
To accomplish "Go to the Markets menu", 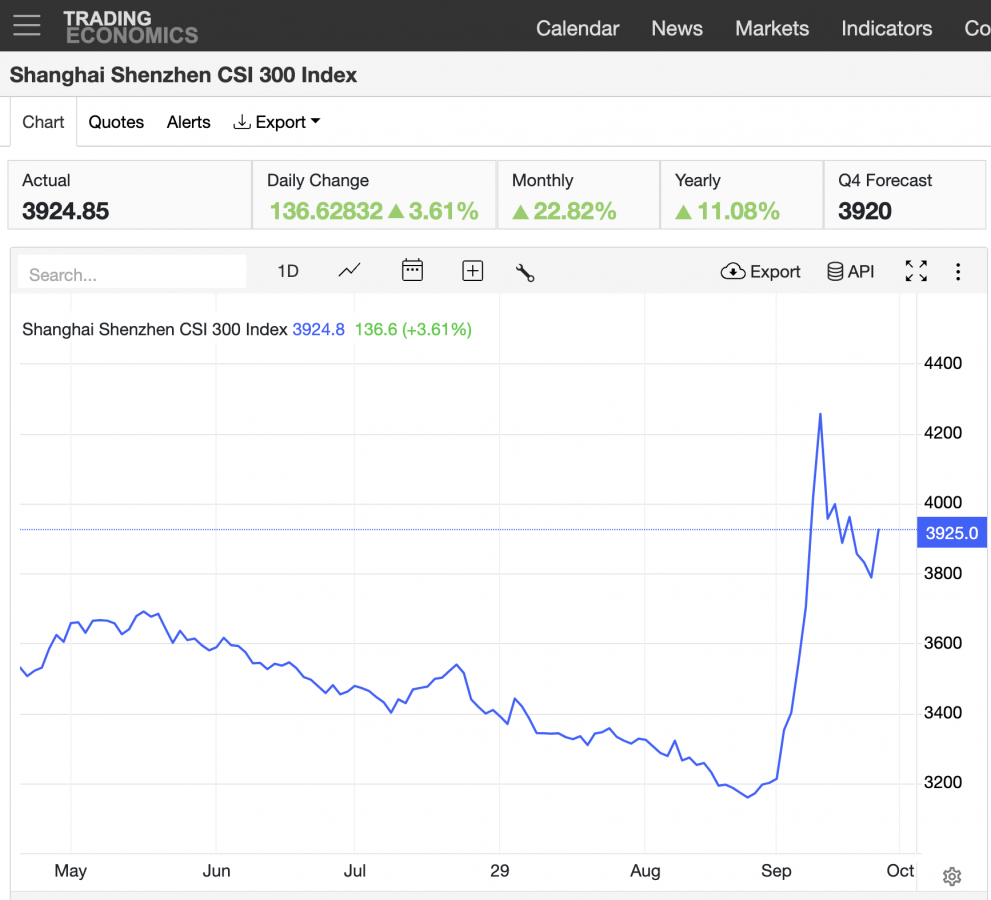I will 772,28.
